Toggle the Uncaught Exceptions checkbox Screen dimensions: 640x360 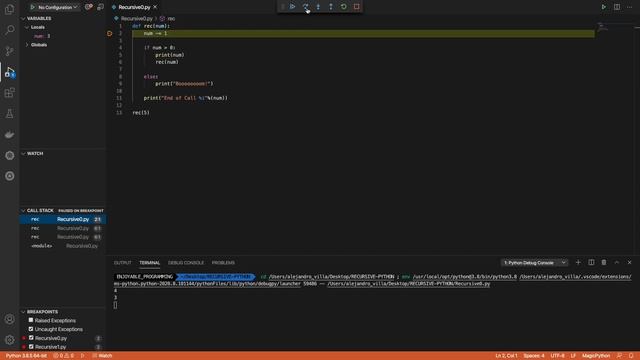point(31,329)
